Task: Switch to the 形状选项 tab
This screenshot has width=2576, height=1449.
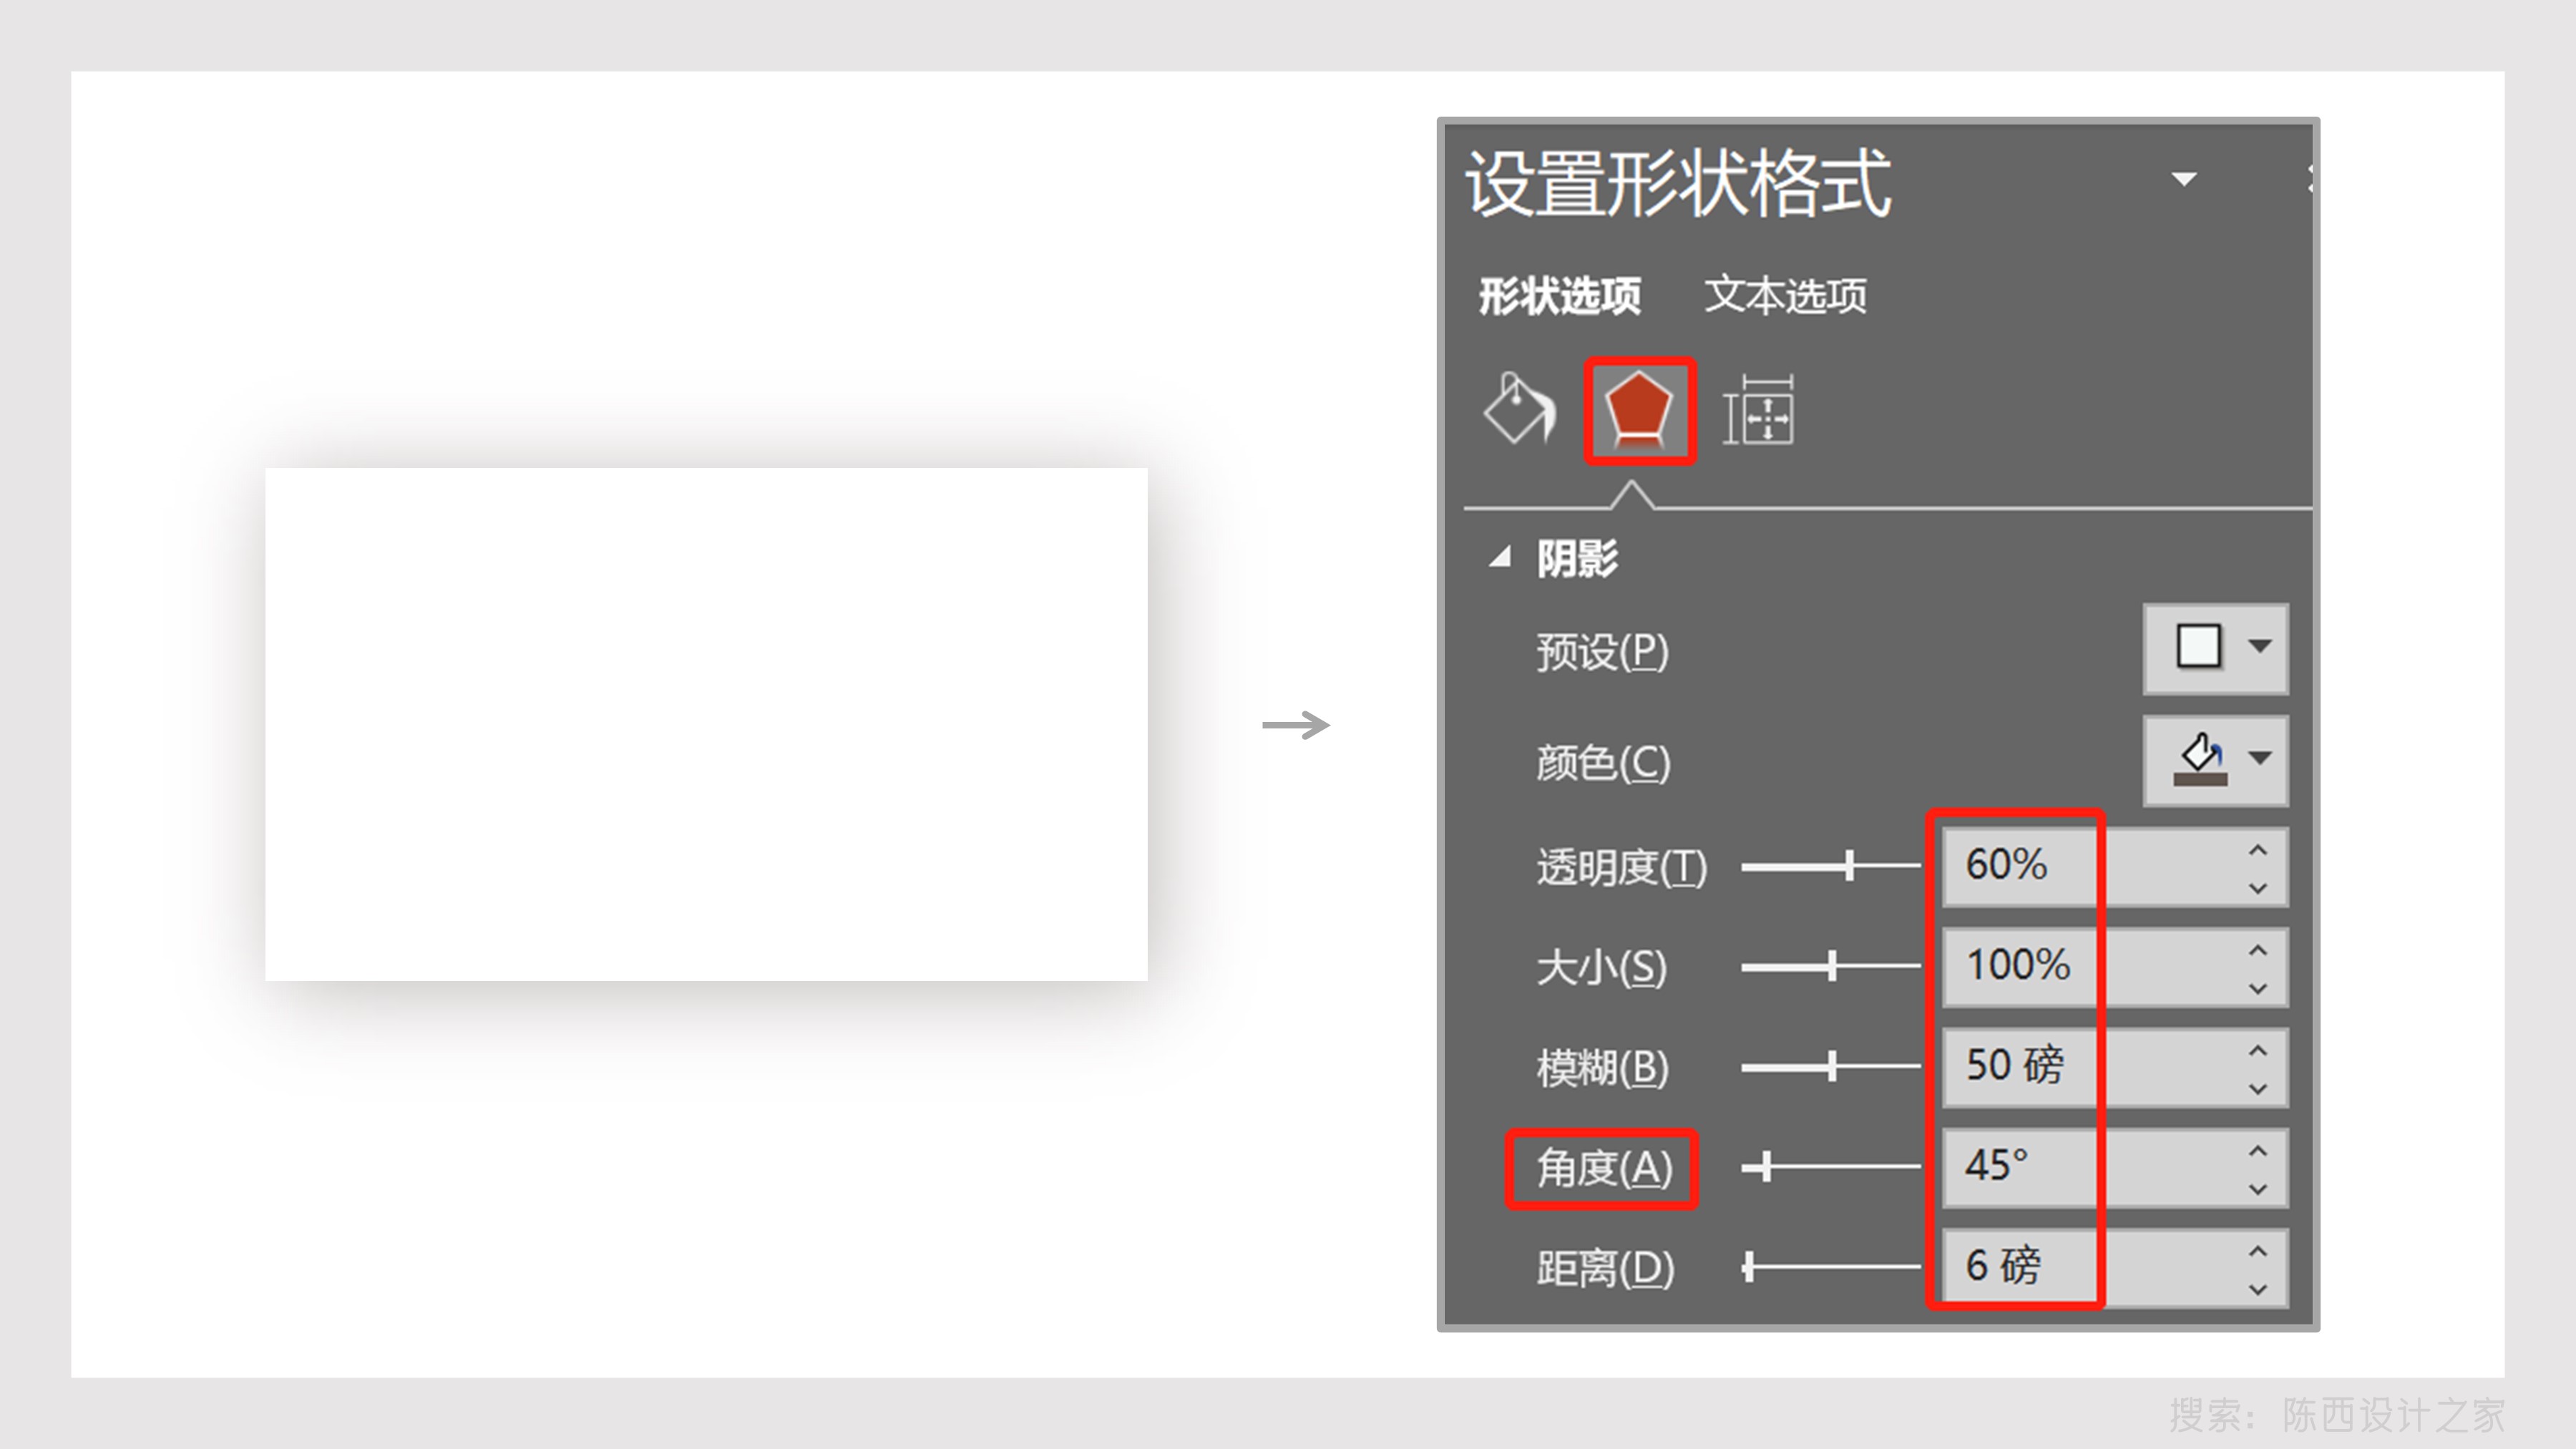Action: [x=1559, y=296]
